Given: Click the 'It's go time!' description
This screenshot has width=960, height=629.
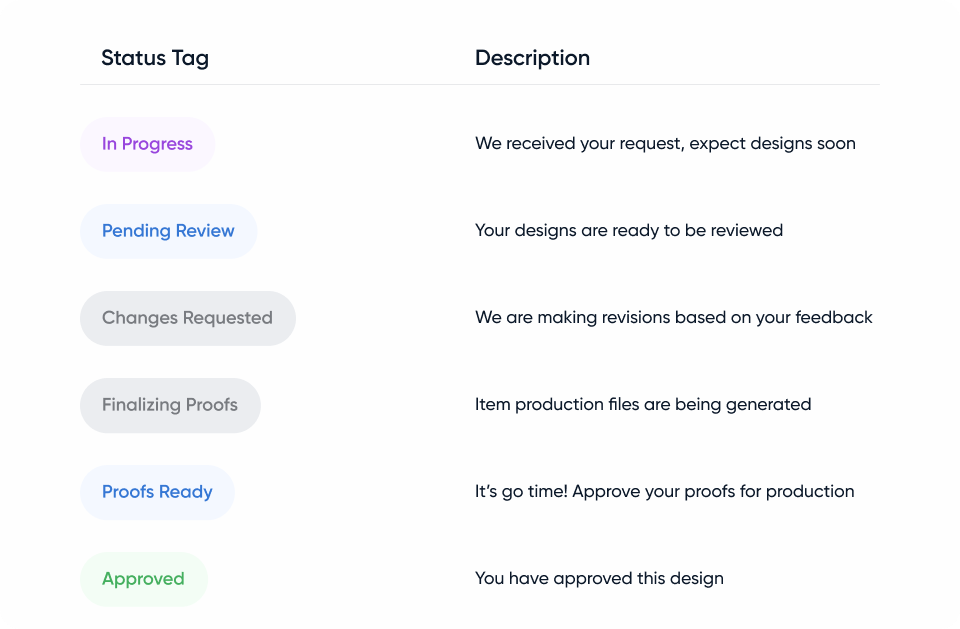Looking at the screenshot, I should pos(664,492).
